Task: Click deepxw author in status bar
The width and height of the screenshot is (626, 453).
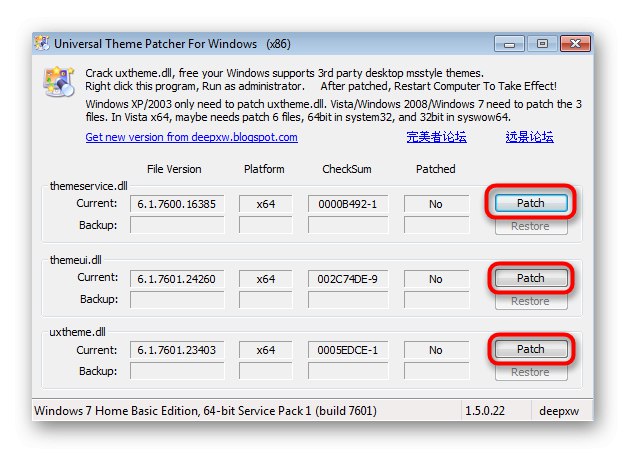Action: pyautogui.click(x=559, y=411)
